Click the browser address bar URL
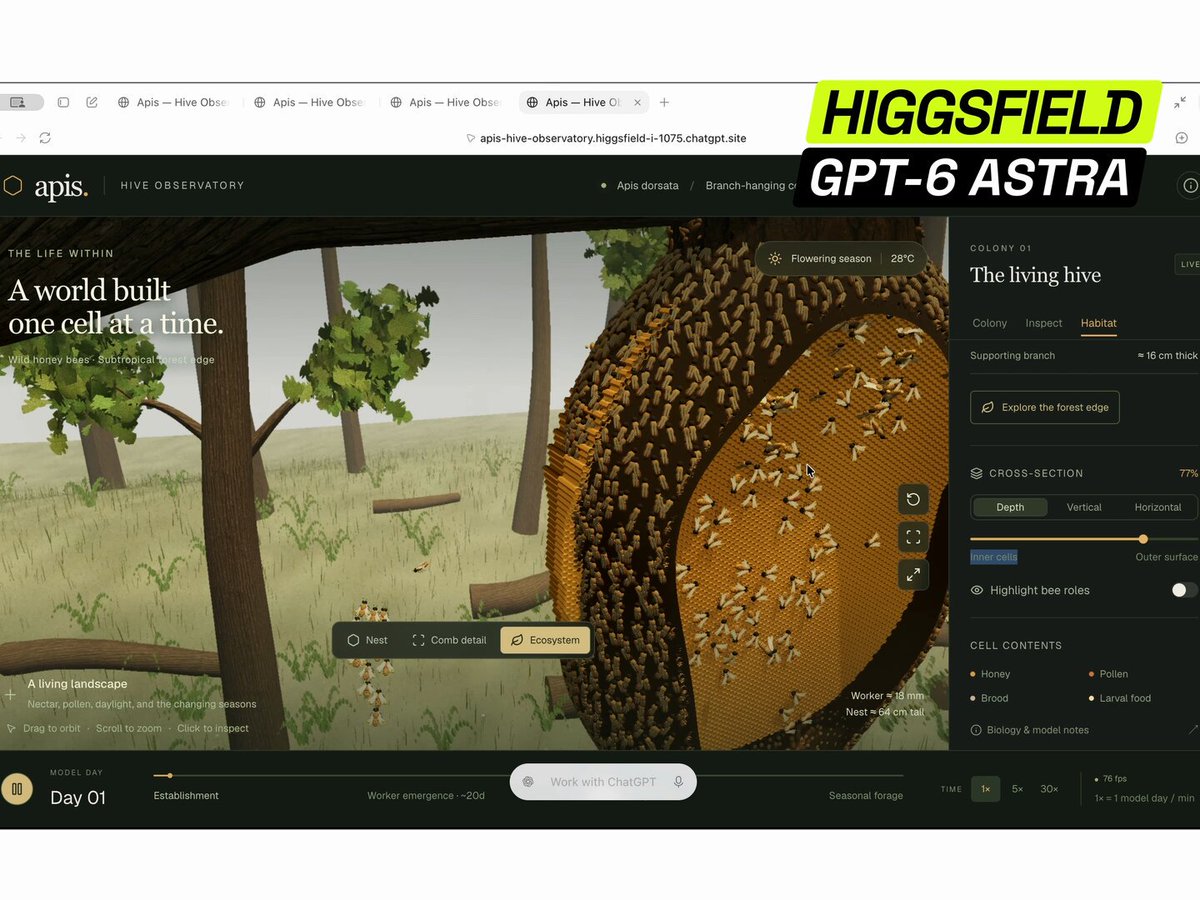This screenshot has width=1200, height=900. [613, 138]
